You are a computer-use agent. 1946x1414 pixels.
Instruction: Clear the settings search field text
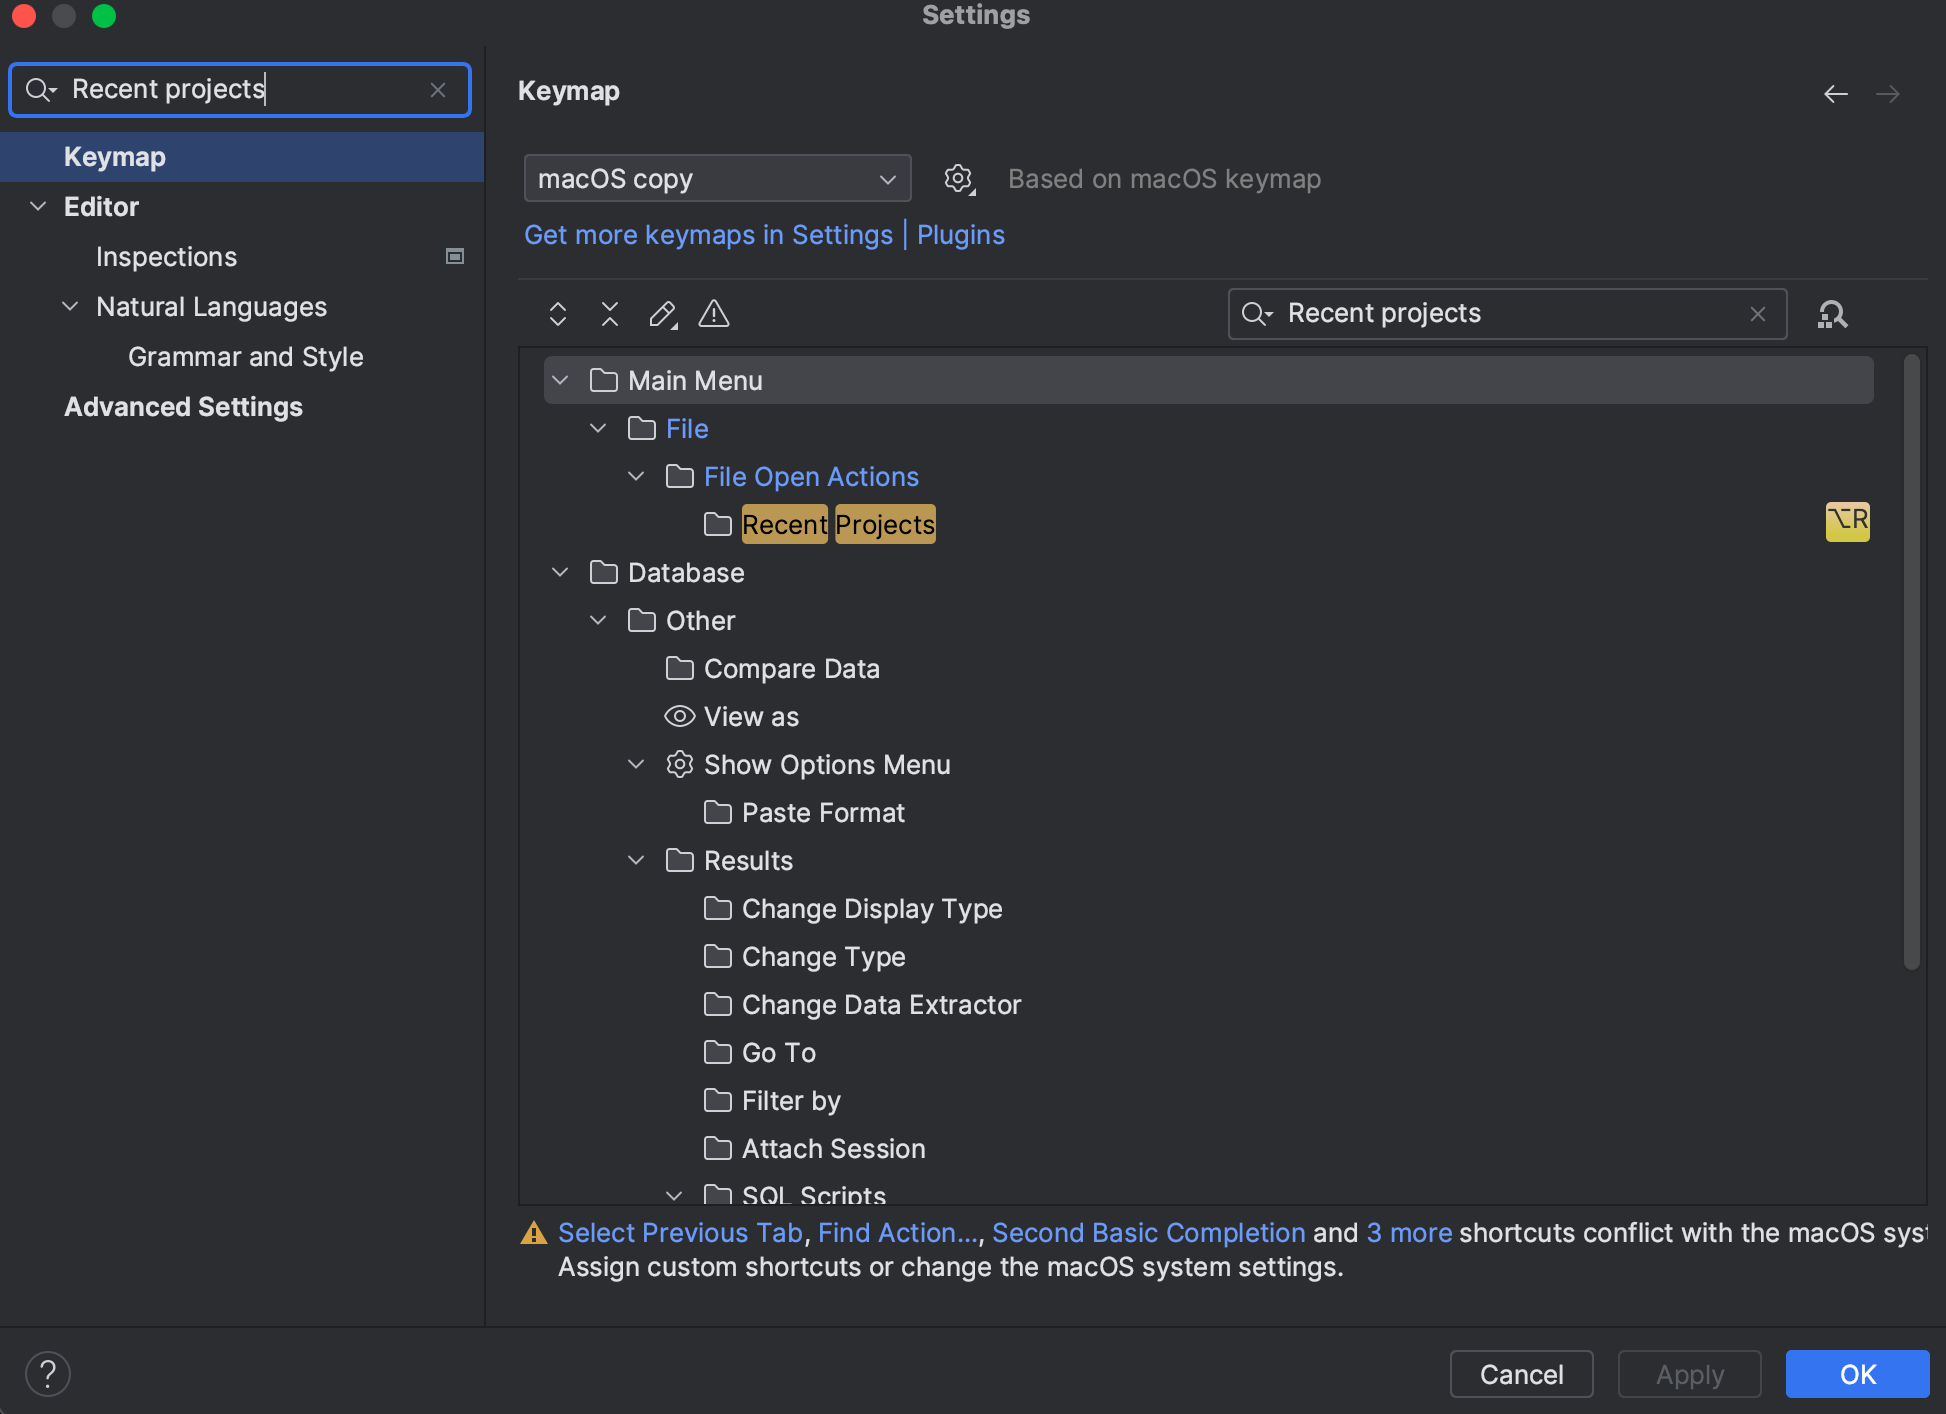438,90
